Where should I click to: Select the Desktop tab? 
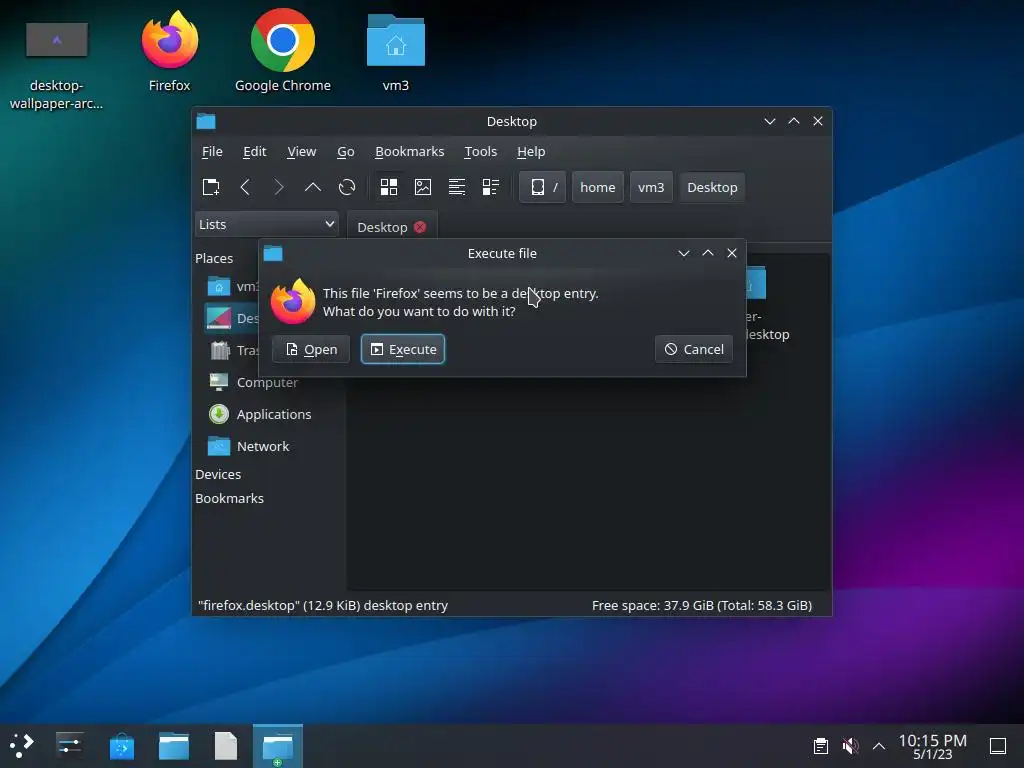click(x=382, y=227)
